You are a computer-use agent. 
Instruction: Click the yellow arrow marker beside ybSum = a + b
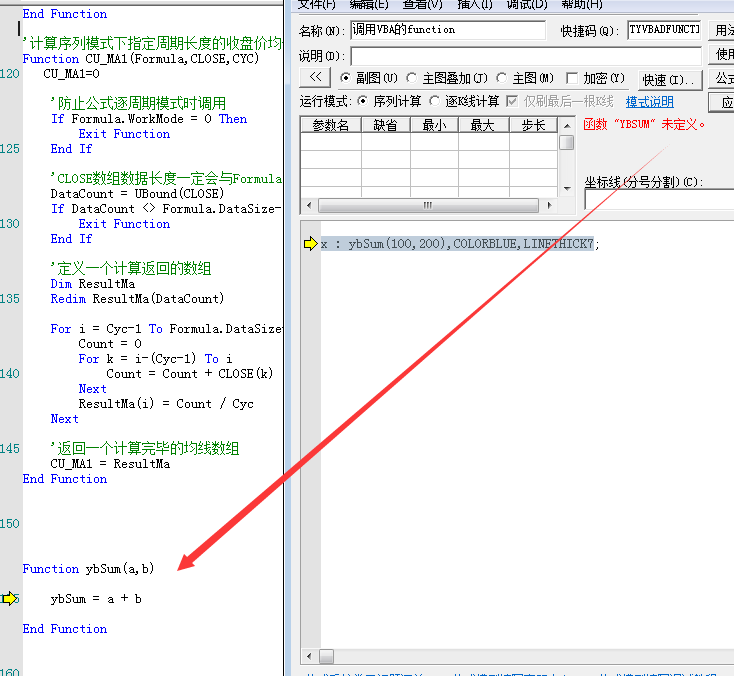click(x=10, y=599)
